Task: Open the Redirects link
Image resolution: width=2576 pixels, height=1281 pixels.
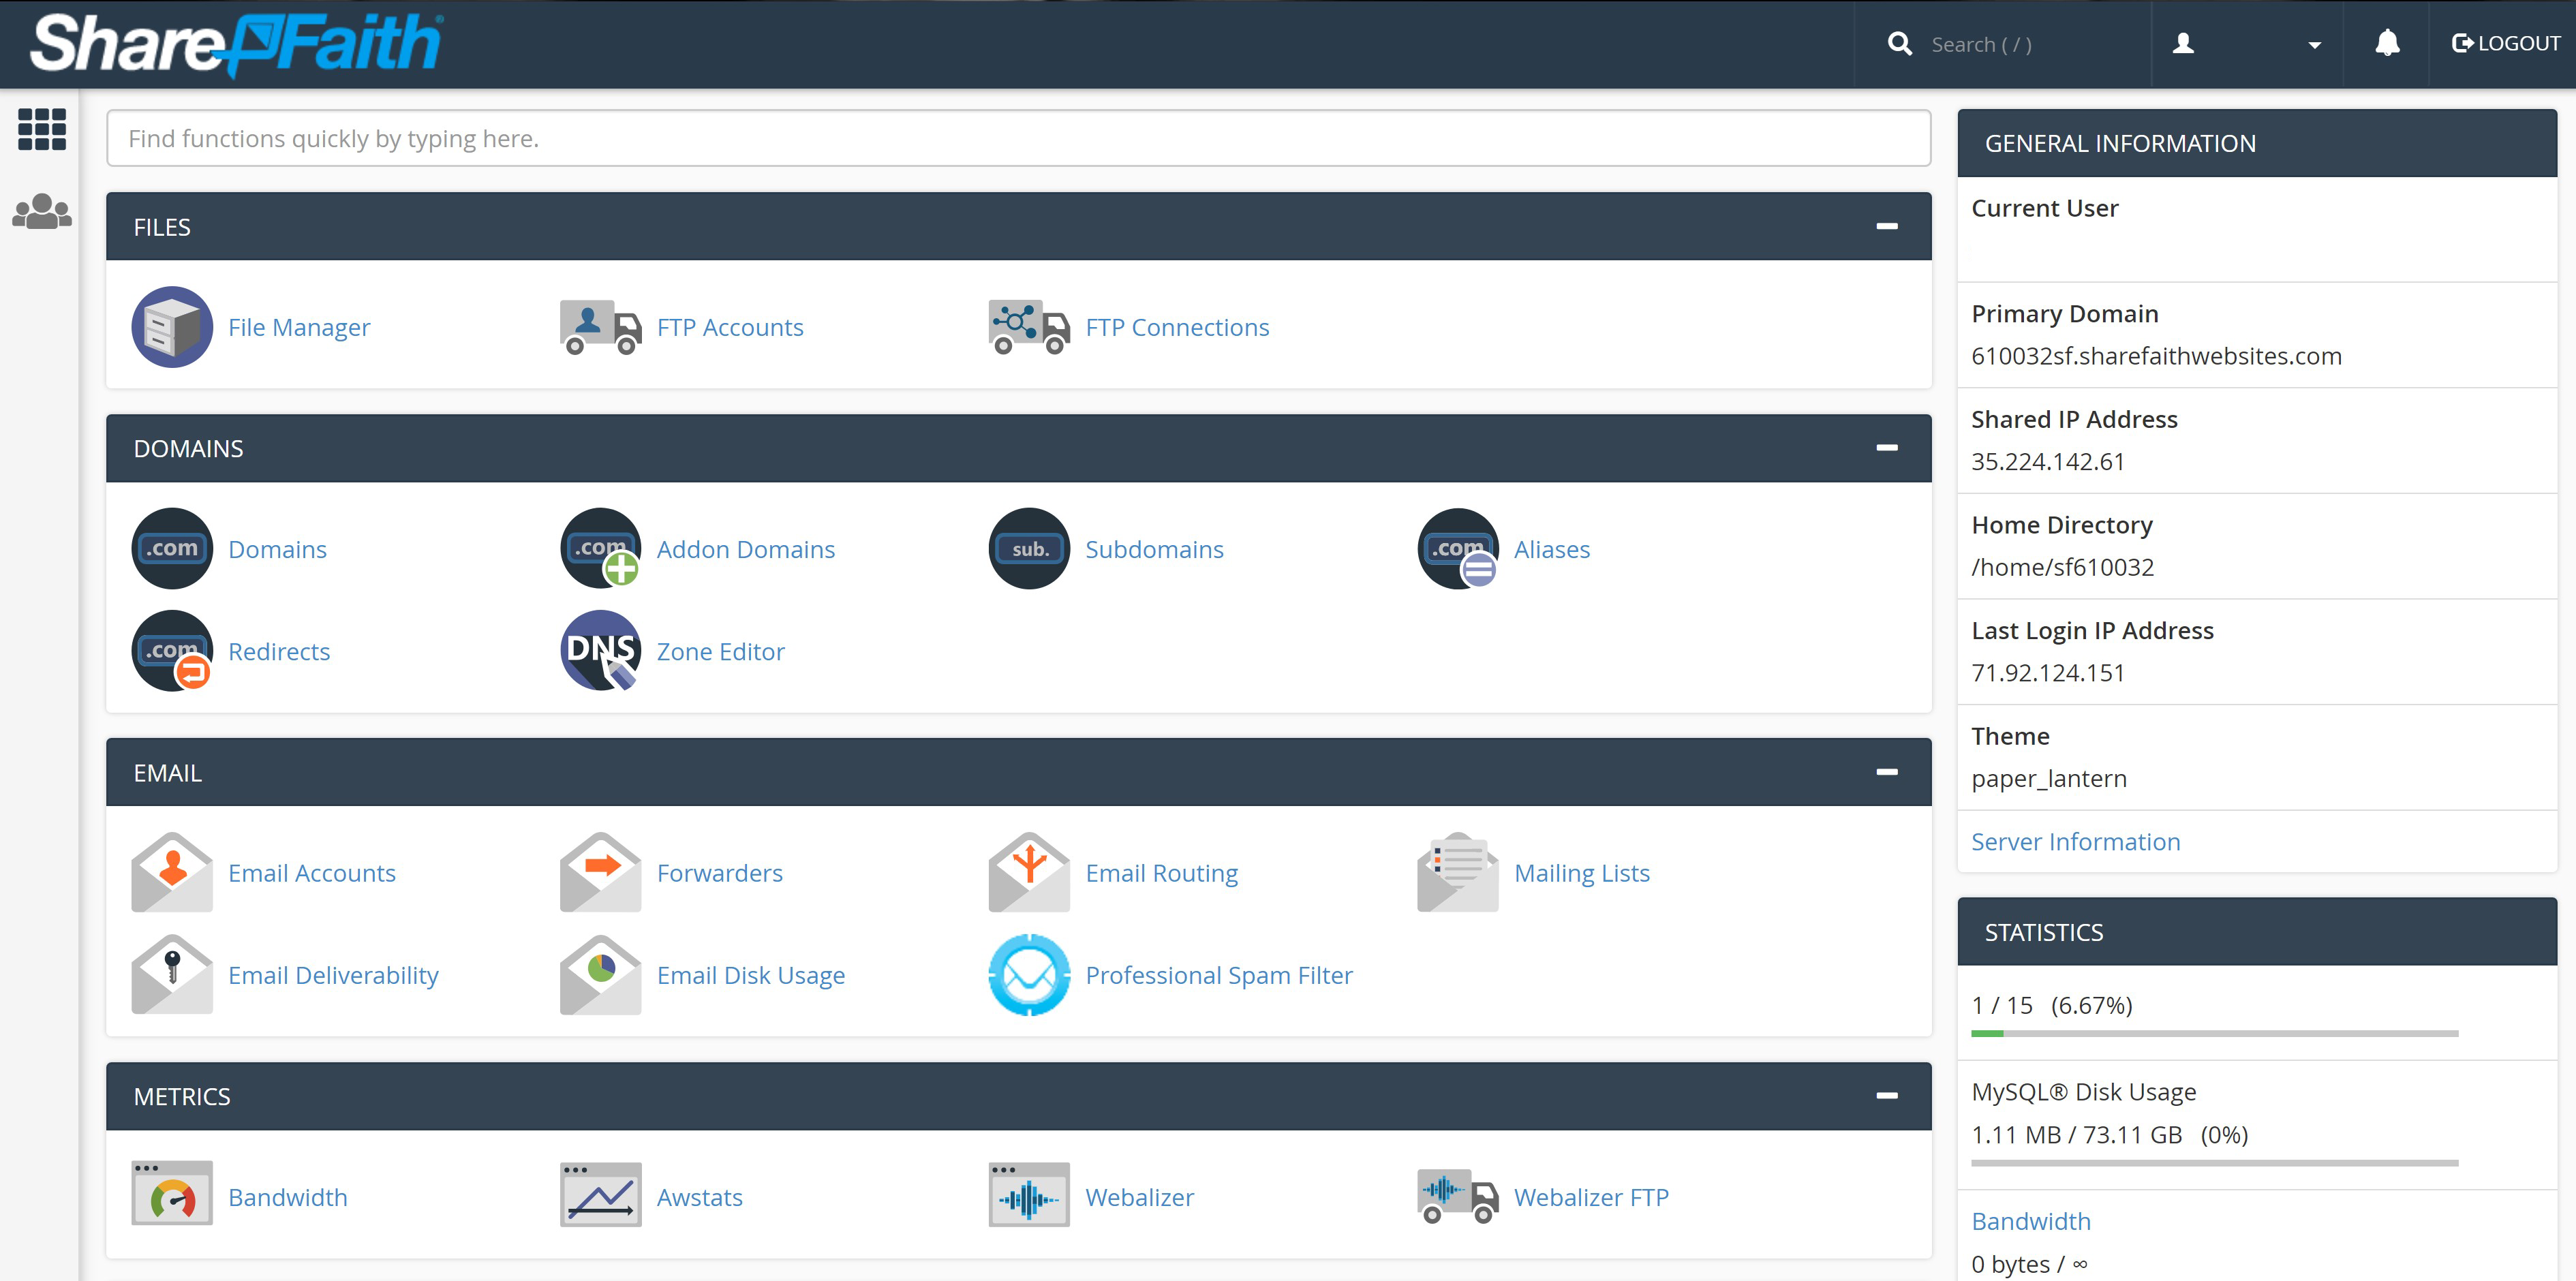Action: point(279,652)
